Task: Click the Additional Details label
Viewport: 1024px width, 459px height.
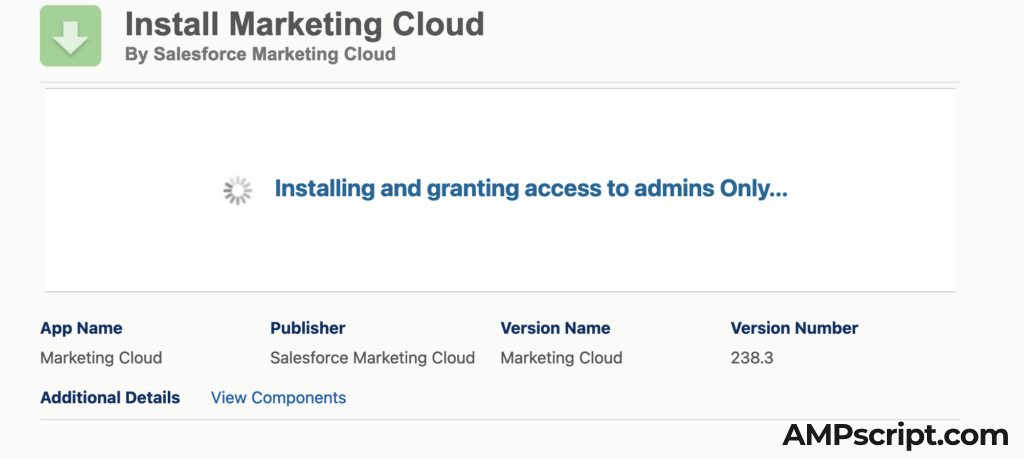Action: pyautogui.click(x=110, y=398)
